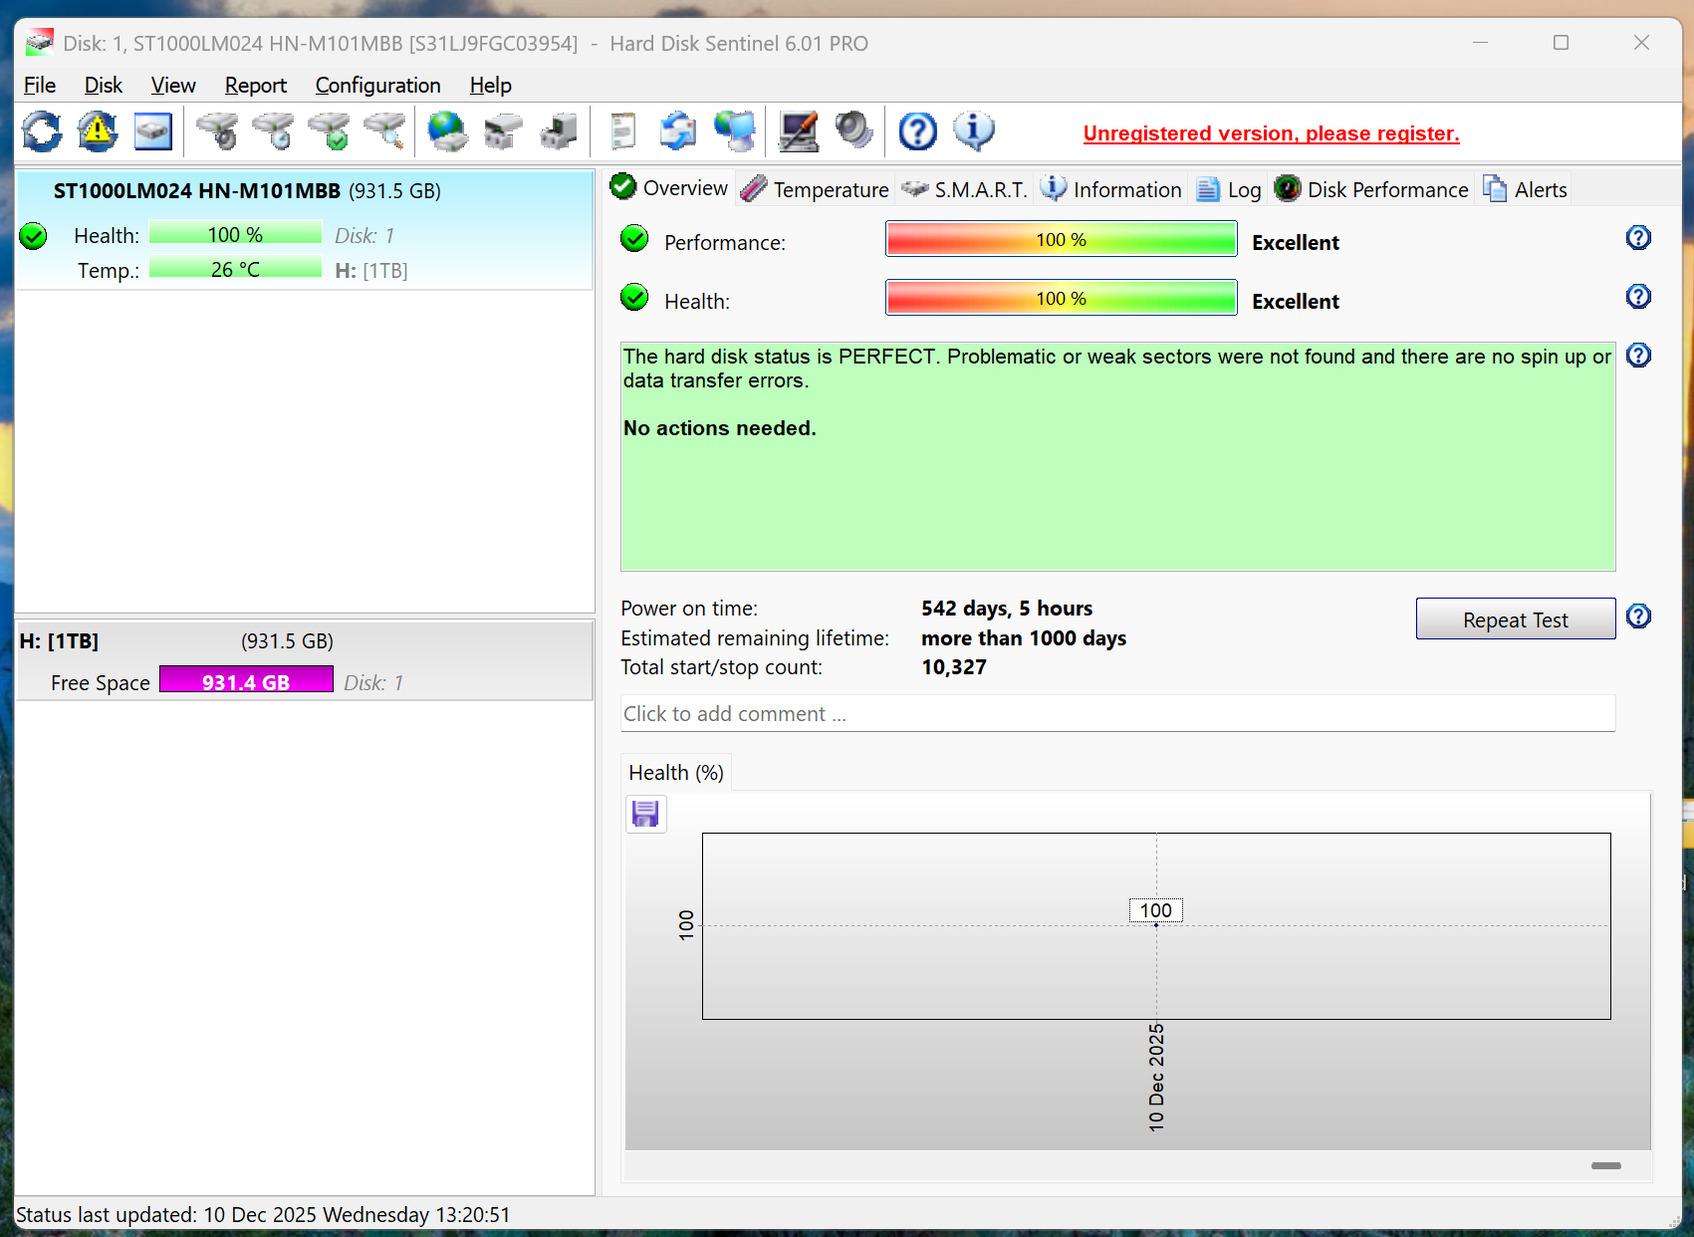Click the blue question mark toolbar icon

click(917, 131)
